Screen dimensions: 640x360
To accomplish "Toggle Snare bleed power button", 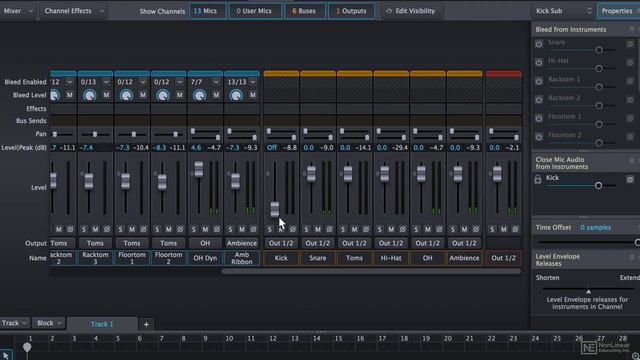I will [x=539, y=44].
